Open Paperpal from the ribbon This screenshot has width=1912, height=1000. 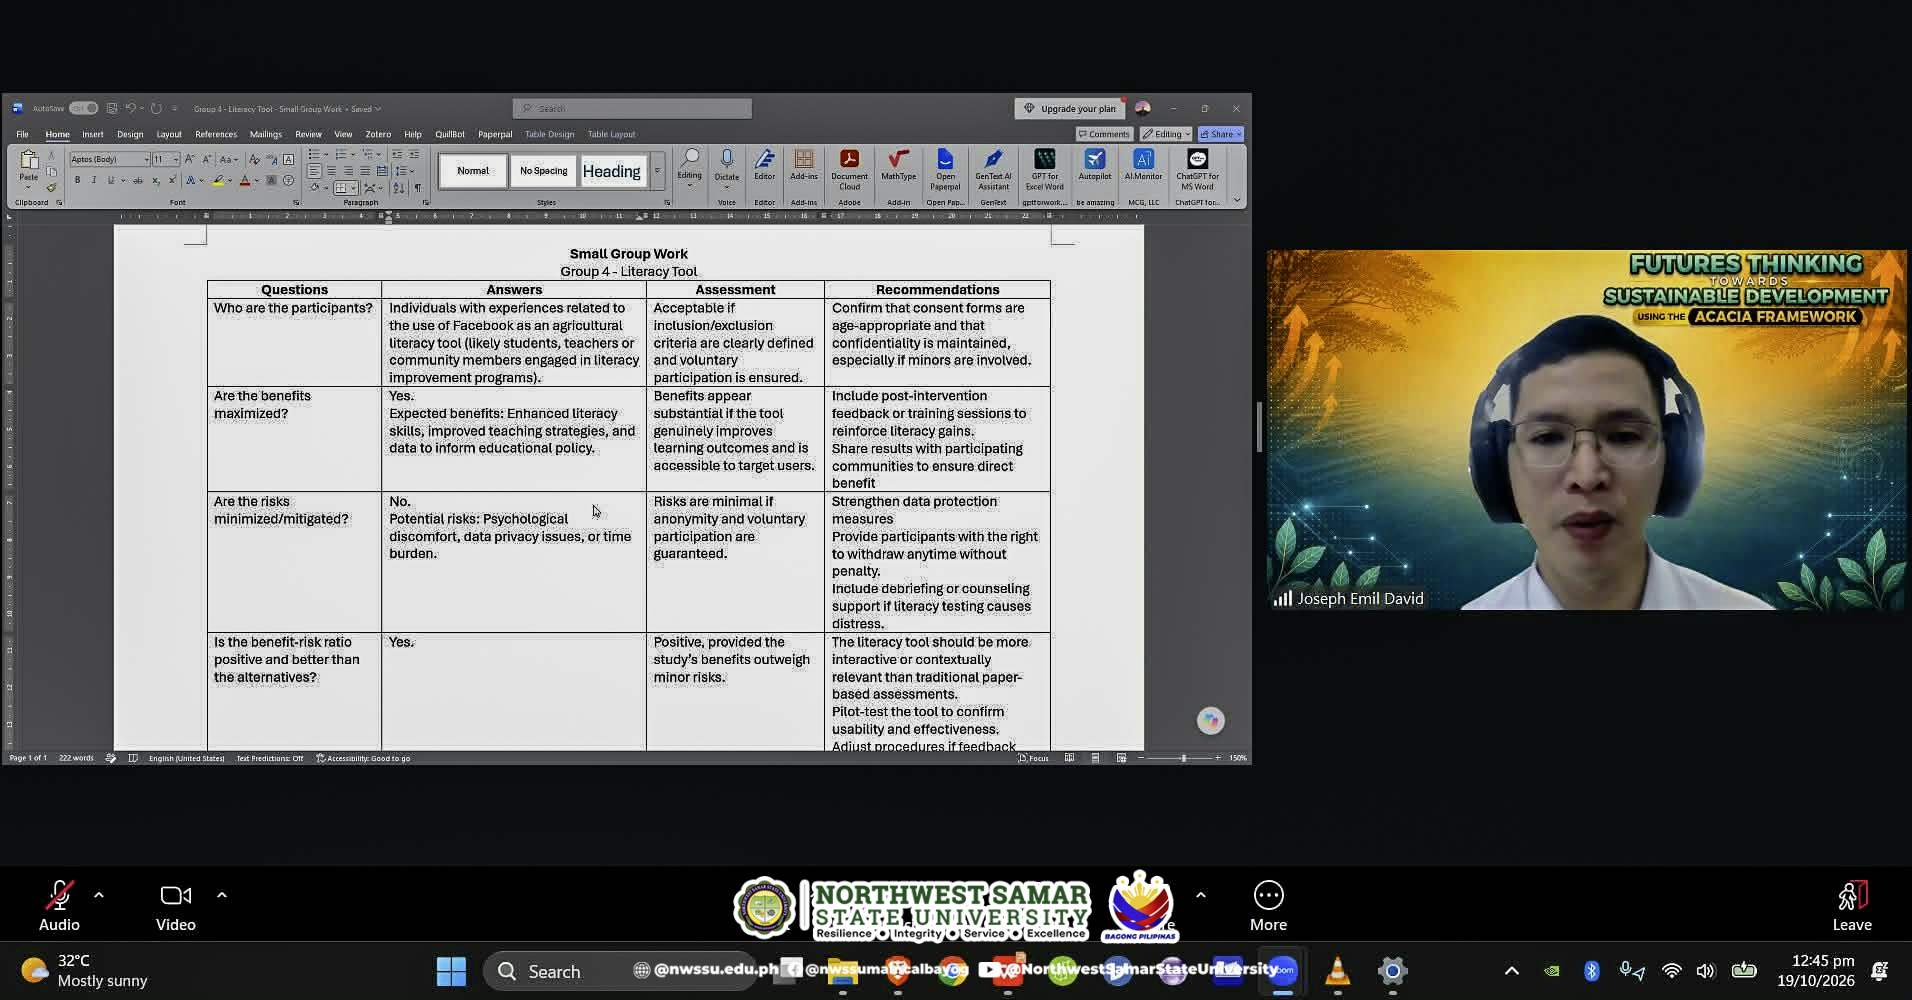click(945, 170)
